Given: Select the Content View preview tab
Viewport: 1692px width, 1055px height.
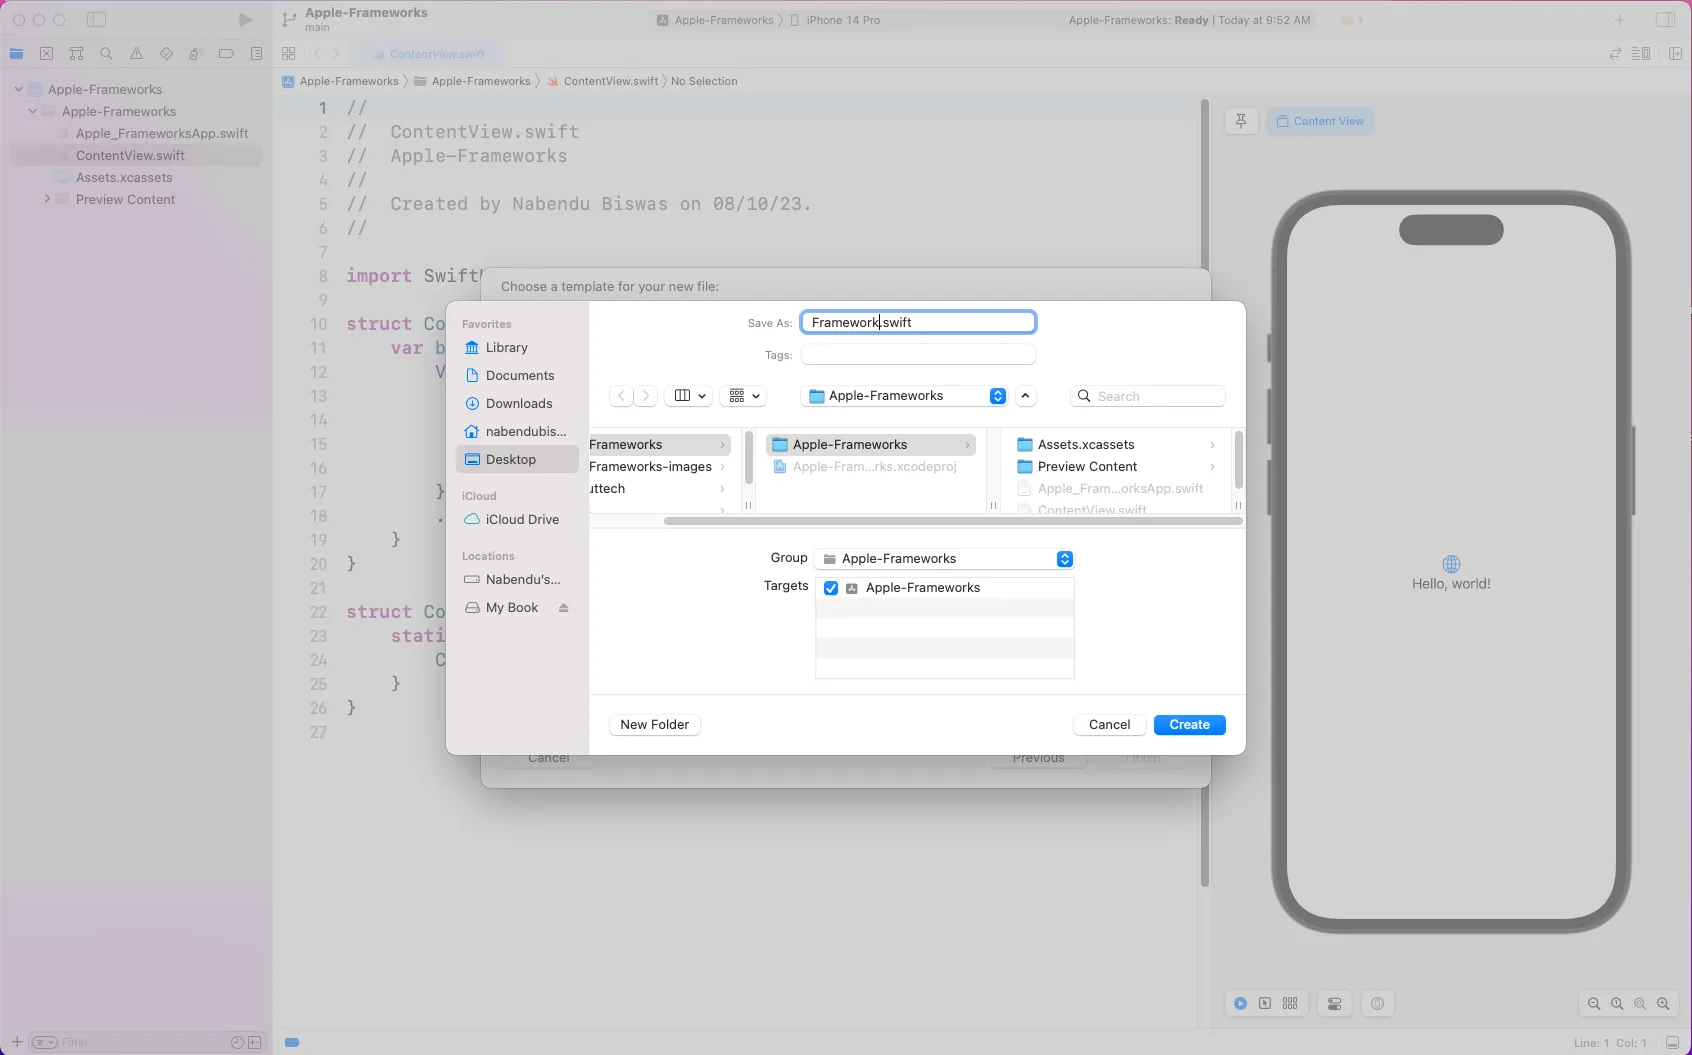Looking at the screenshot, I should (1320, 121).
